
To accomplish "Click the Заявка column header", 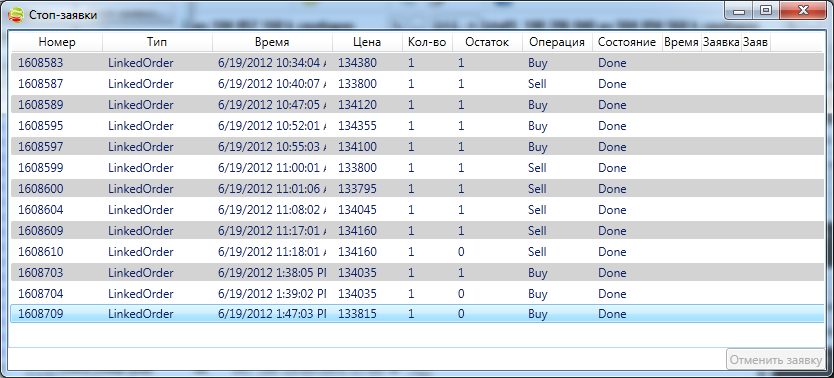I will point(721,42).
